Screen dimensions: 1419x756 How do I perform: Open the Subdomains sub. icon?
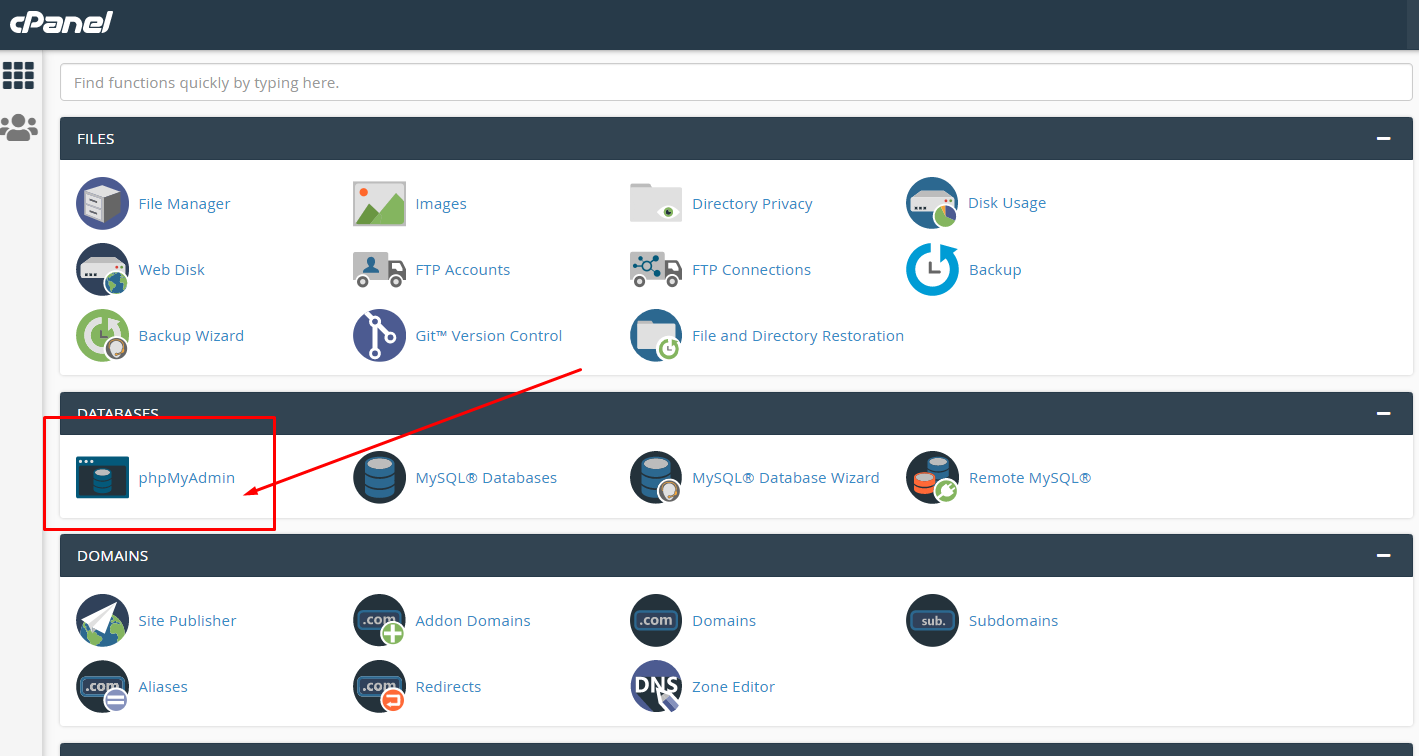932,621
